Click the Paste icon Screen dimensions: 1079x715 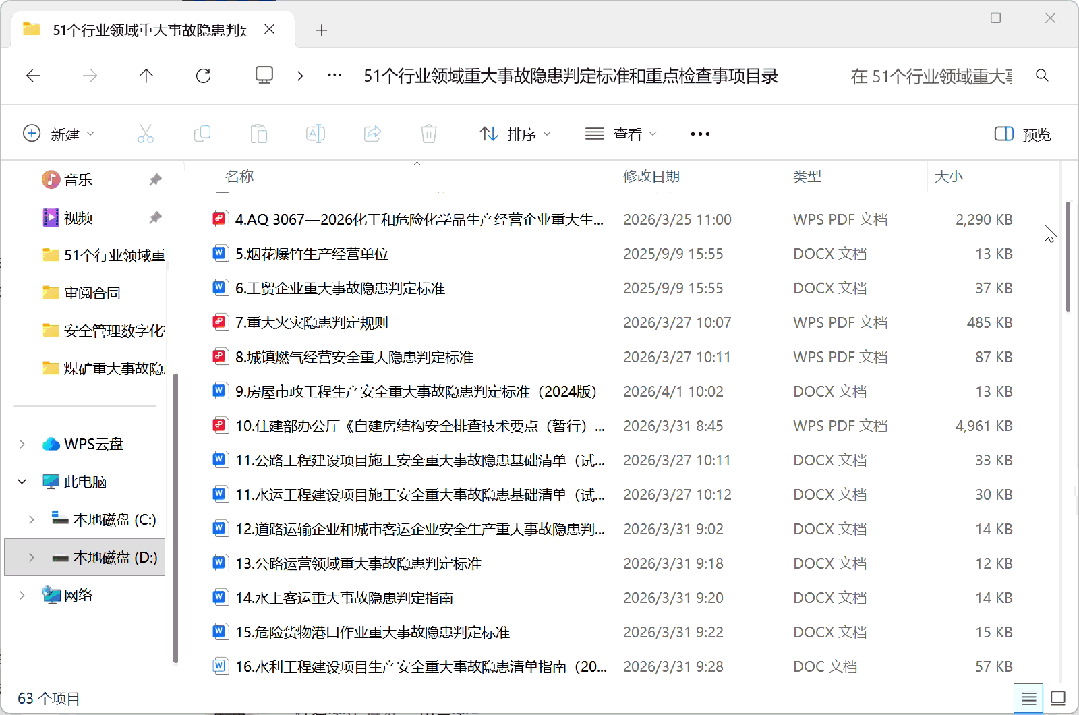point(259,133)
